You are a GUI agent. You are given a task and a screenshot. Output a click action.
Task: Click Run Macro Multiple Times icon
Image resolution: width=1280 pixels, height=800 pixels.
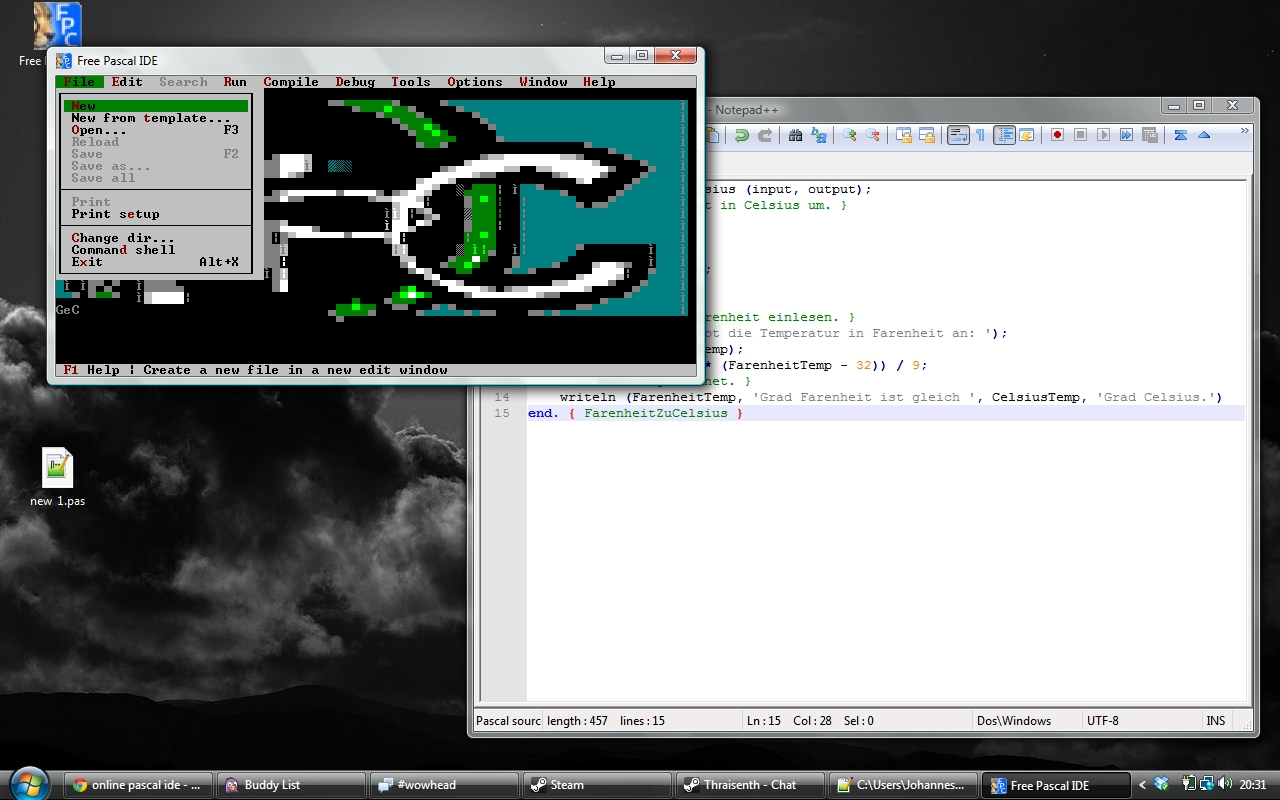tap(1127, 135)
